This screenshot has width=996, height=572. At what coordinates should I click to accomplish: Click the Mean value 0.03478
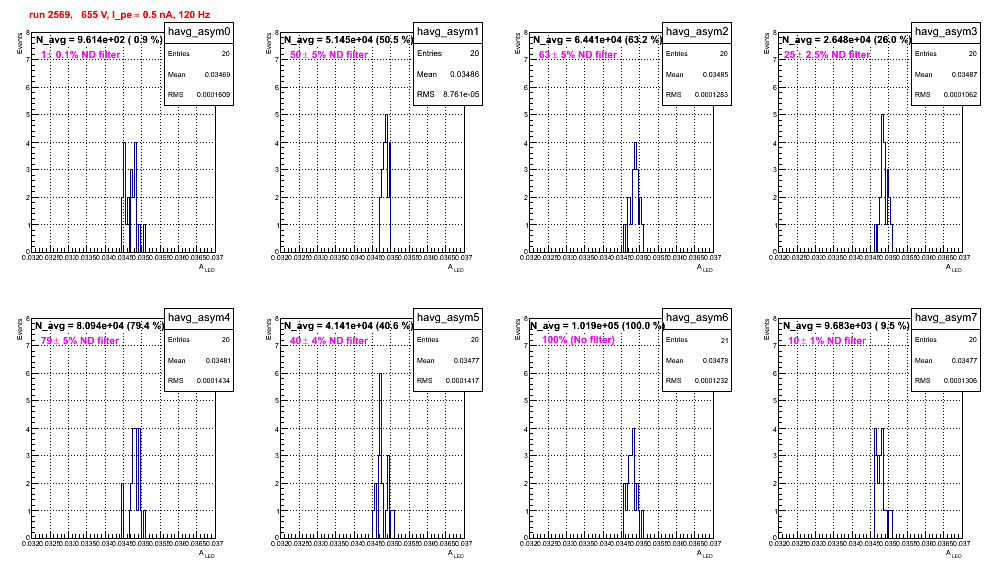(715, 360)
